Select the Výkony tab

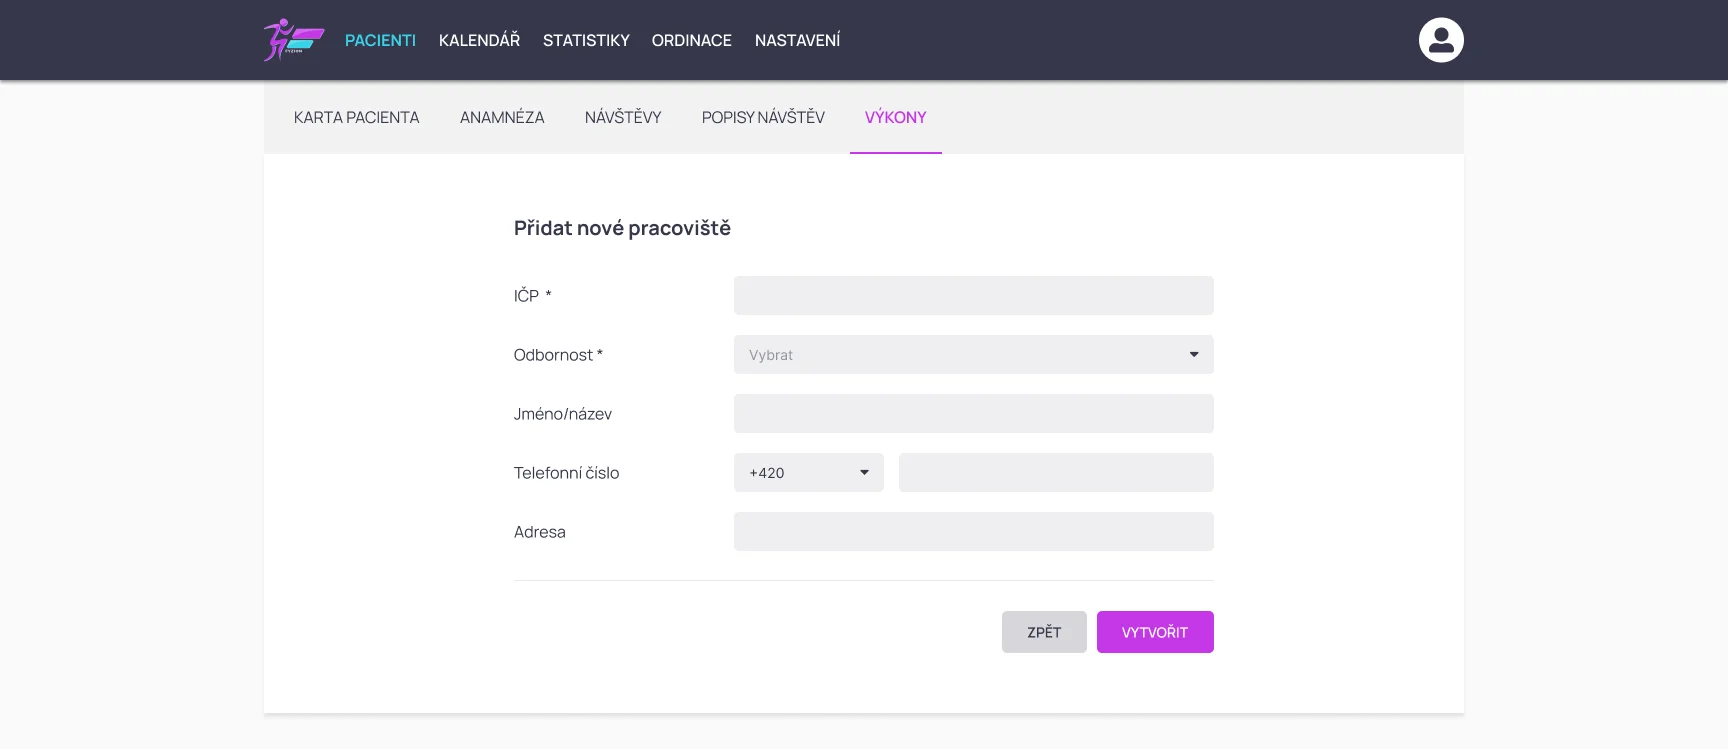tap(895, 117)
